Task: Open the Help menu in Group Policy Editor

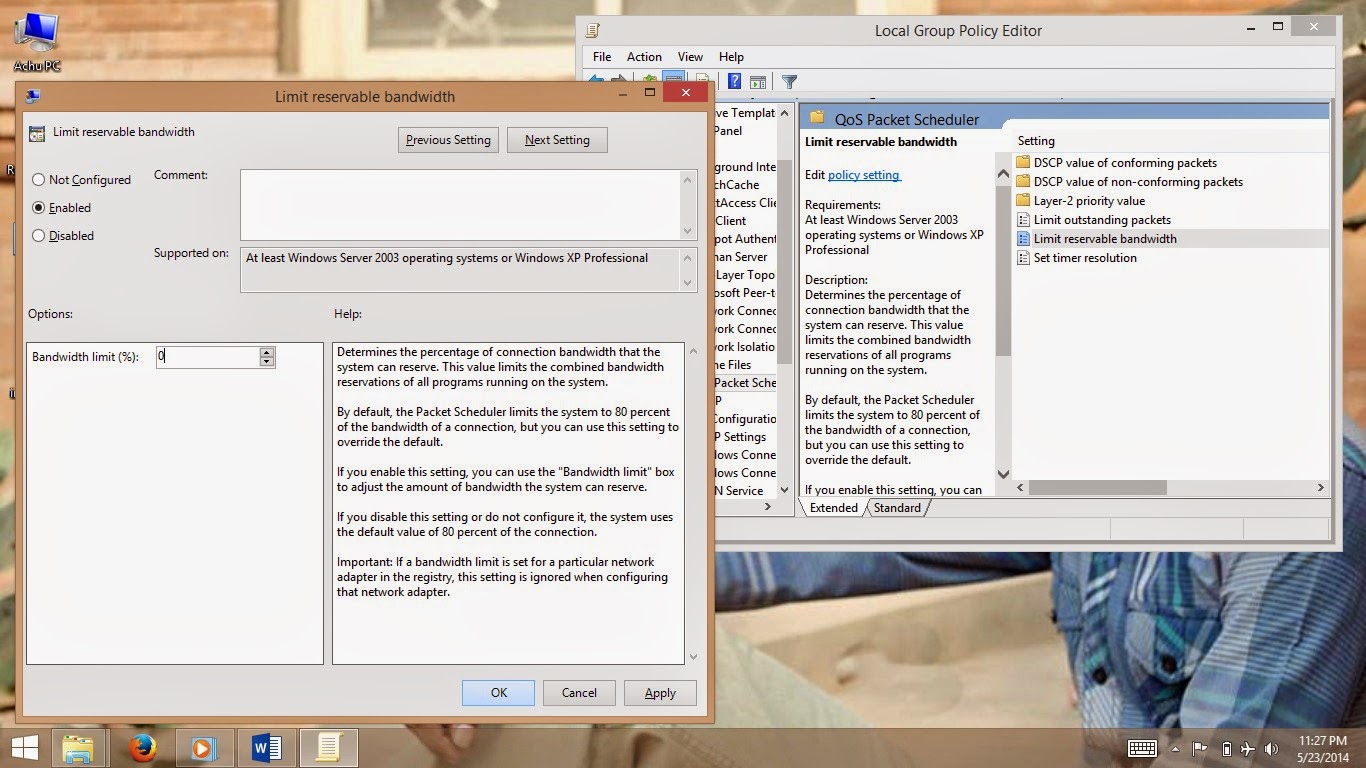Action: point(731,57)
